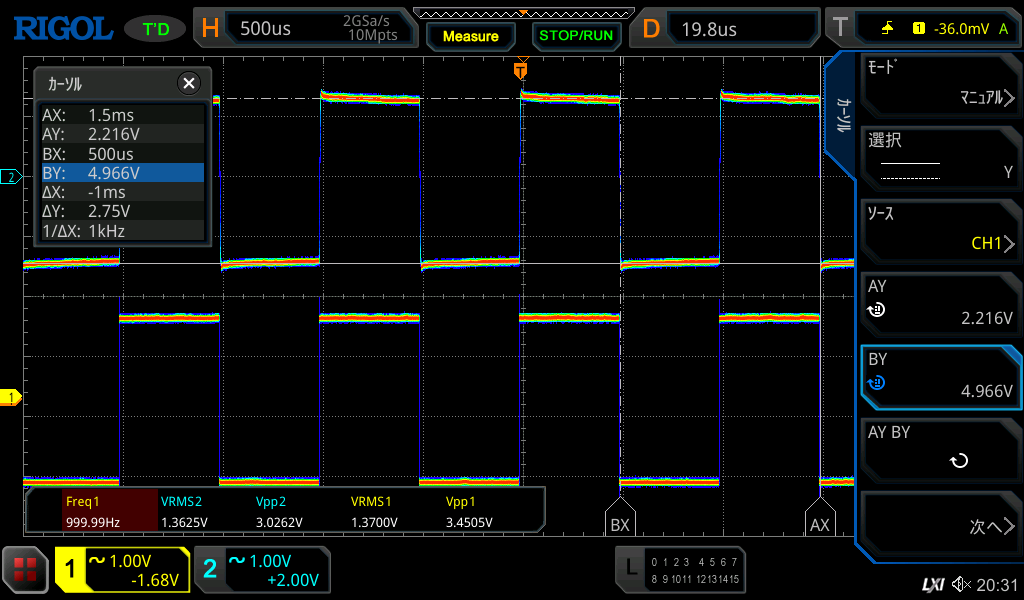Open the mode manual selector
This screenshot has height=600, width=1024.
[x=940, y=84]
